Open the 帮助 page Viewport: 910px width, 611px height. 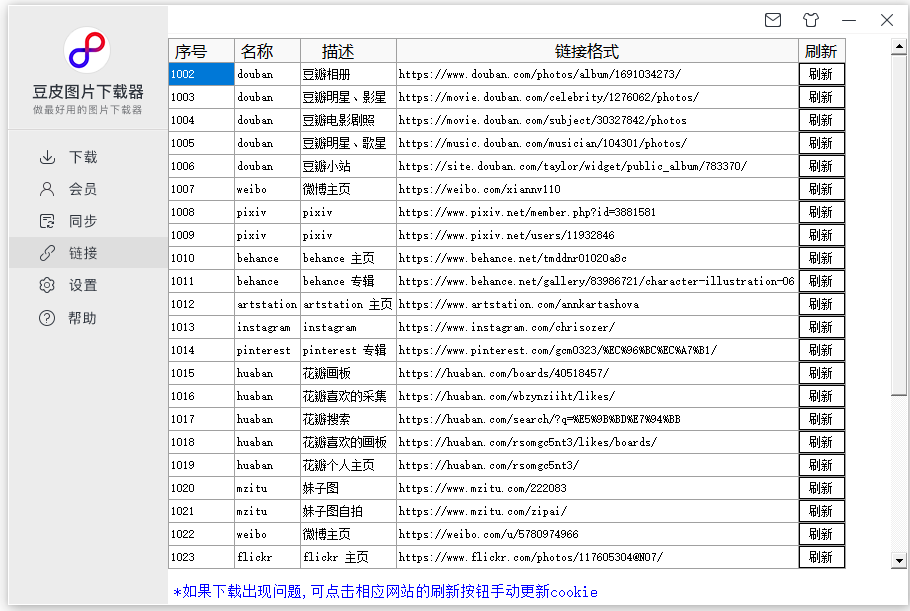tap(88, 318)
